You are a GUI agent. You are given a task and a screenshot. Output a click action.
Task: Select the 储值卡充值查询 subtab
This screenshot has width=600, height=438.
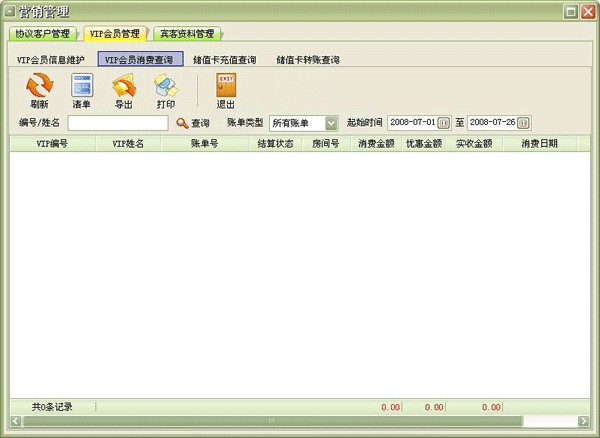tap(225, 60)
